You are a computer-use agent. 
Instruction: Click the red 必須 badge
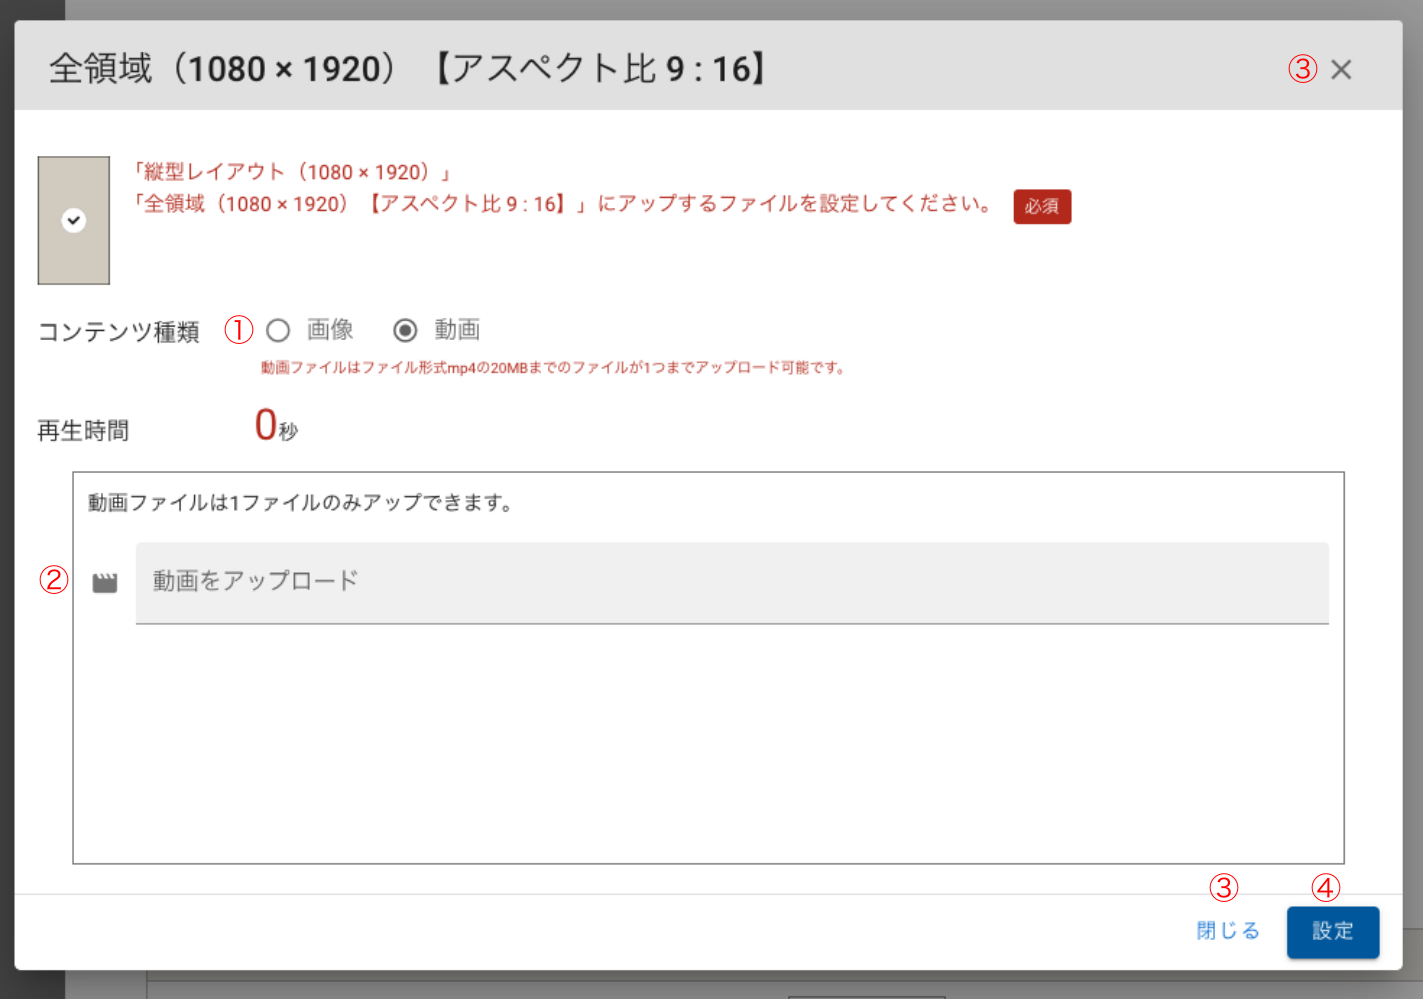1041,207
